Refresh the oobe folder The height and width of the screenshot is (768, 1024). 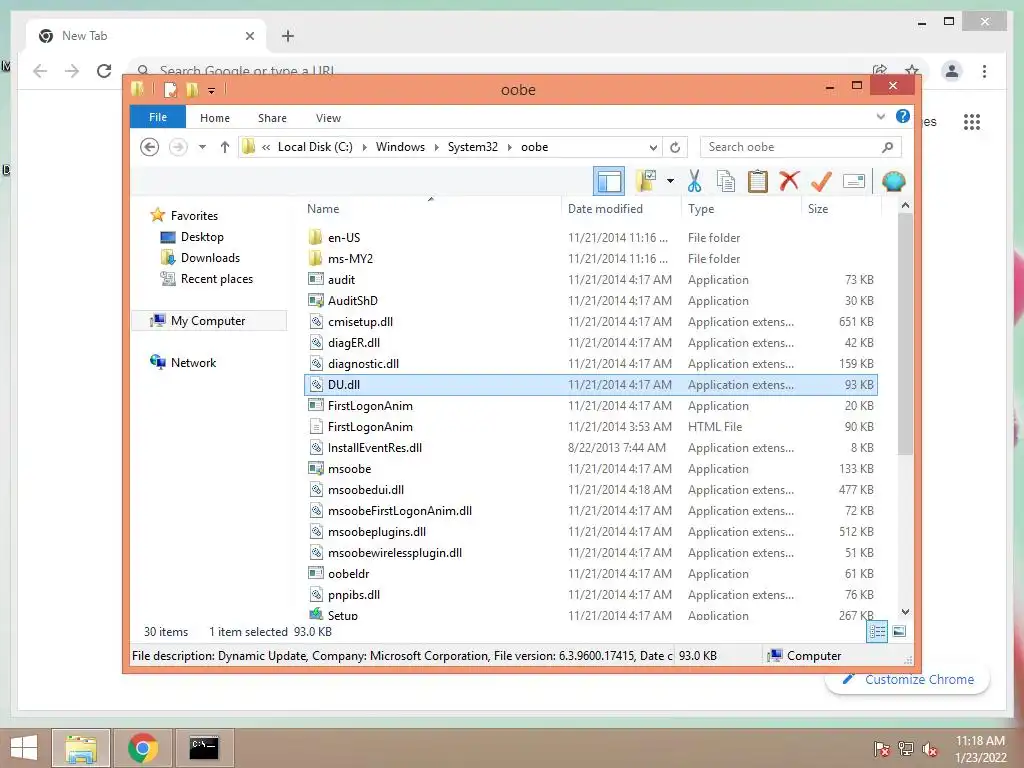pyautogui.click(x=675, y=148)
